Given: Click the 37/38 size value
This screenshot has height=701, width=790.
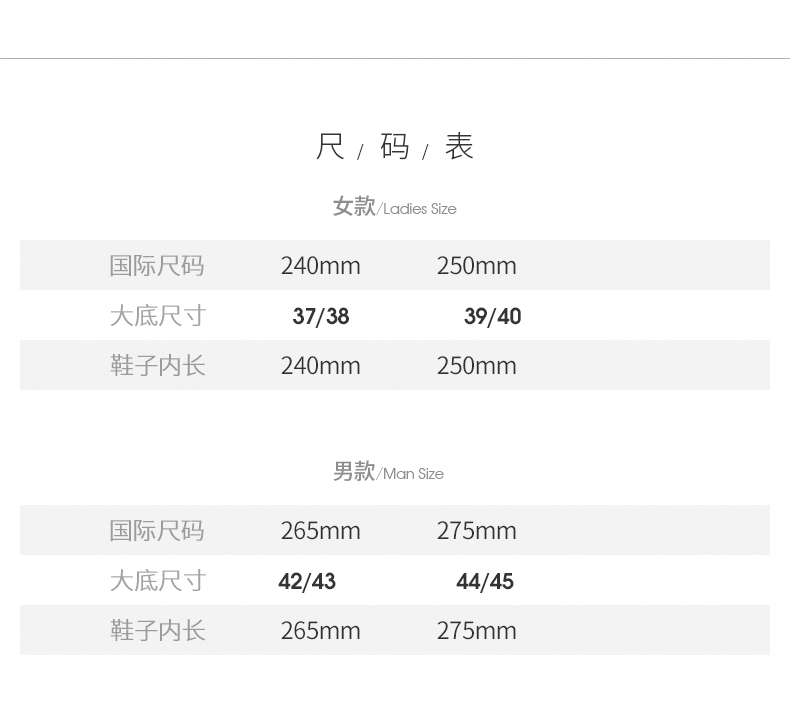Looking at the screenshot, I should pyautogui.click(x=321, y=317).
